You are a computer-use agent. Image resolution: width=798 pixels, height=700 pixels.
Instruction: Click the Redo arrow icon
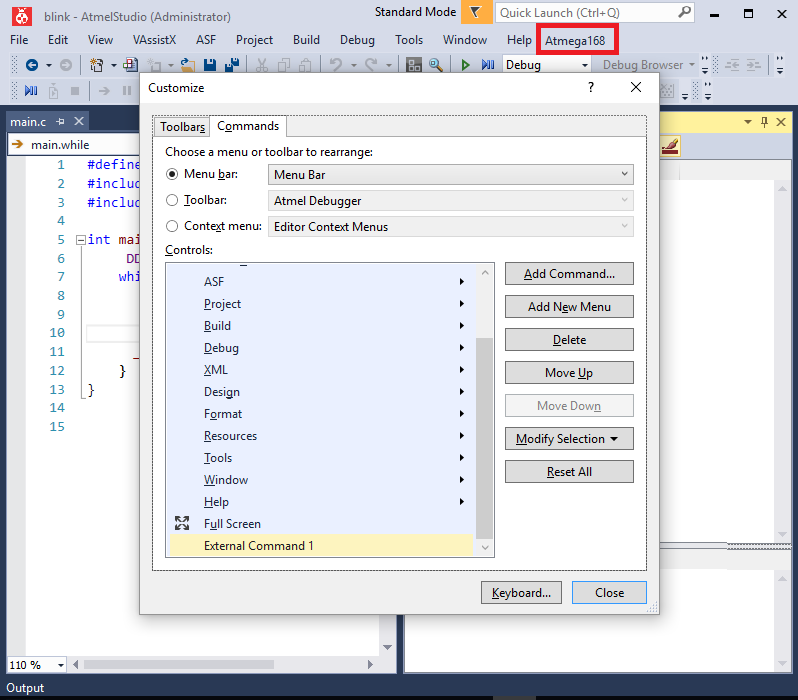[x=371, y=65]
